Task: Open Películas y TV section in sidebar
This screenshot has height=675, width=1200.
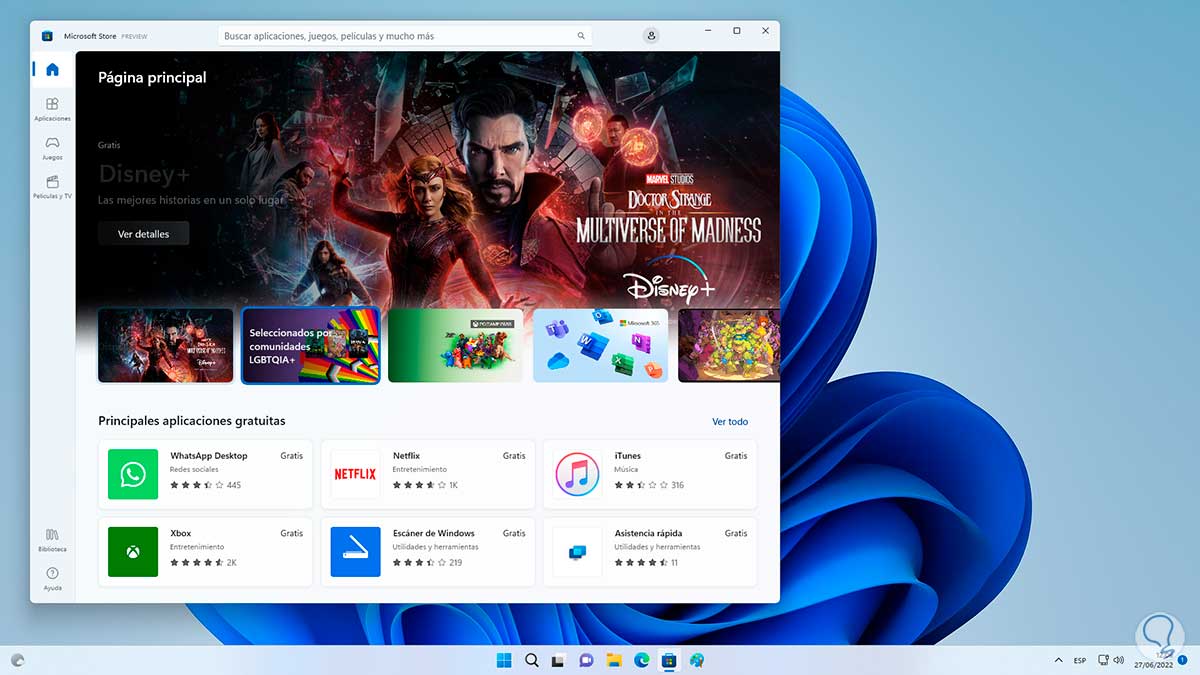Action: [x=52, y=187]
